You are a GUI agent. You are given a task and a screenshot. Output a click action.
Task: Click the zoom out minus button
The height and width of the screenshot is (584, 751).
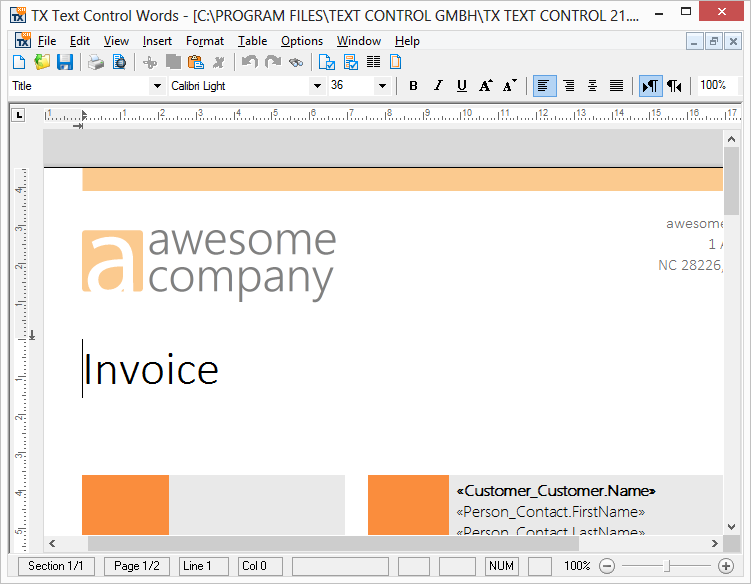point(606,566)
